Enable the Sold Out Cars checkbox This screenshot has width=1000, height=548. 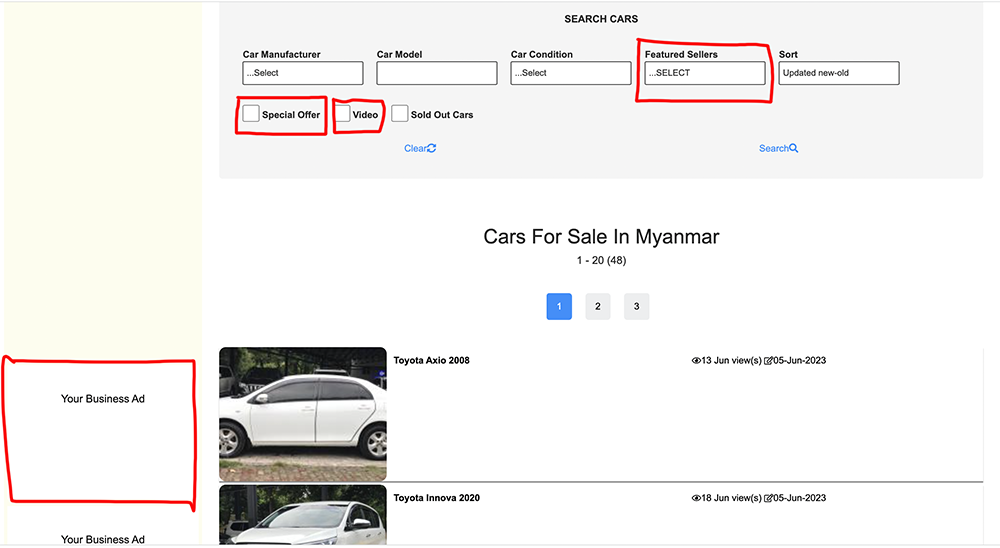click(x=400, y=114)
